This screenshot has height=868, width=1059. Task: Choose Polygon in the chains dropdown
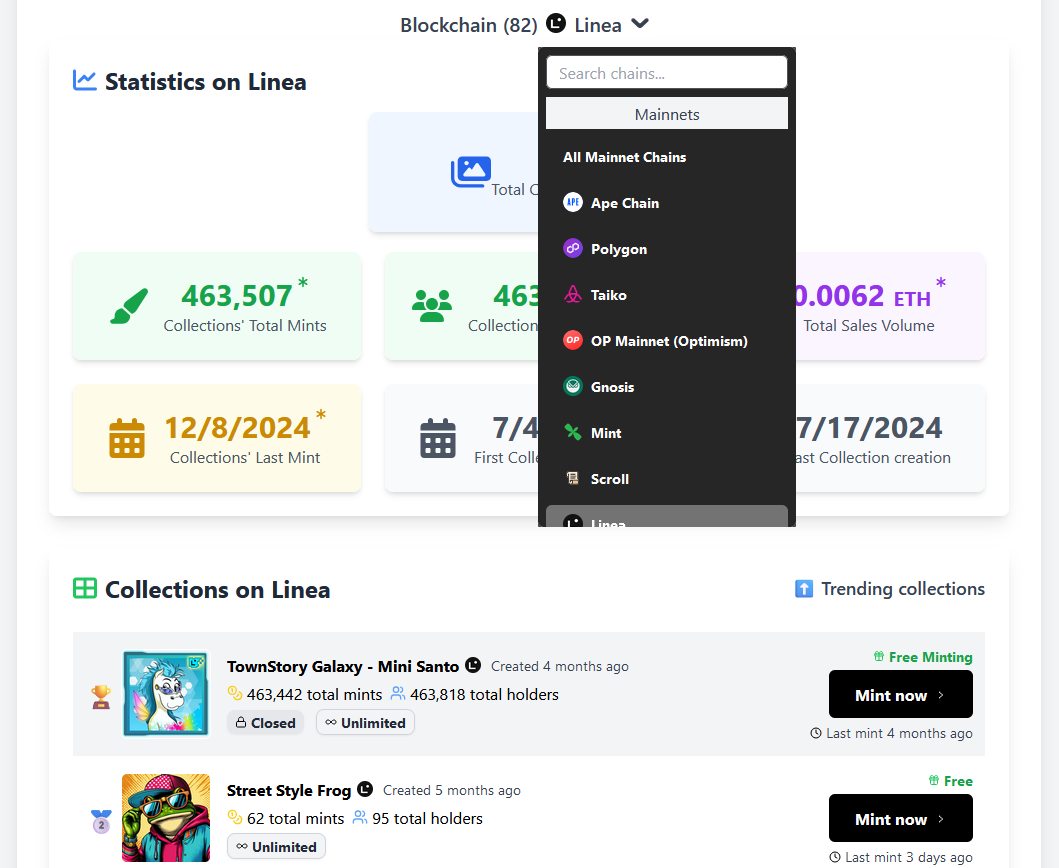coord(618,249)
